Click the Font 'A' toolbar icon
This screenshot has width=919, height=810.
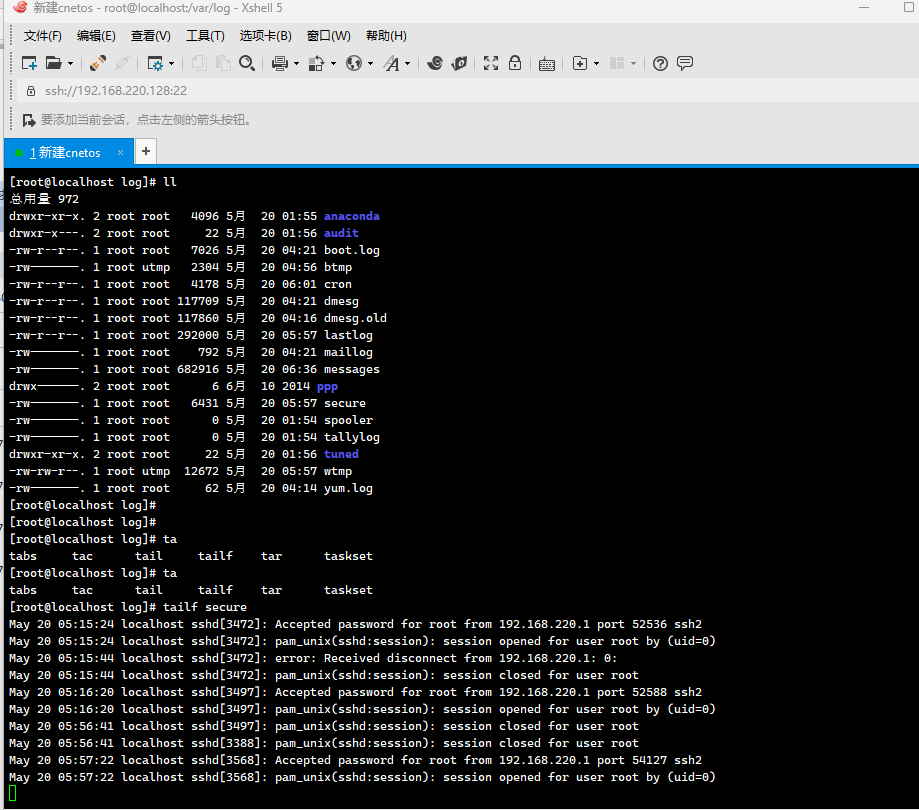click(x=392, y=63)
